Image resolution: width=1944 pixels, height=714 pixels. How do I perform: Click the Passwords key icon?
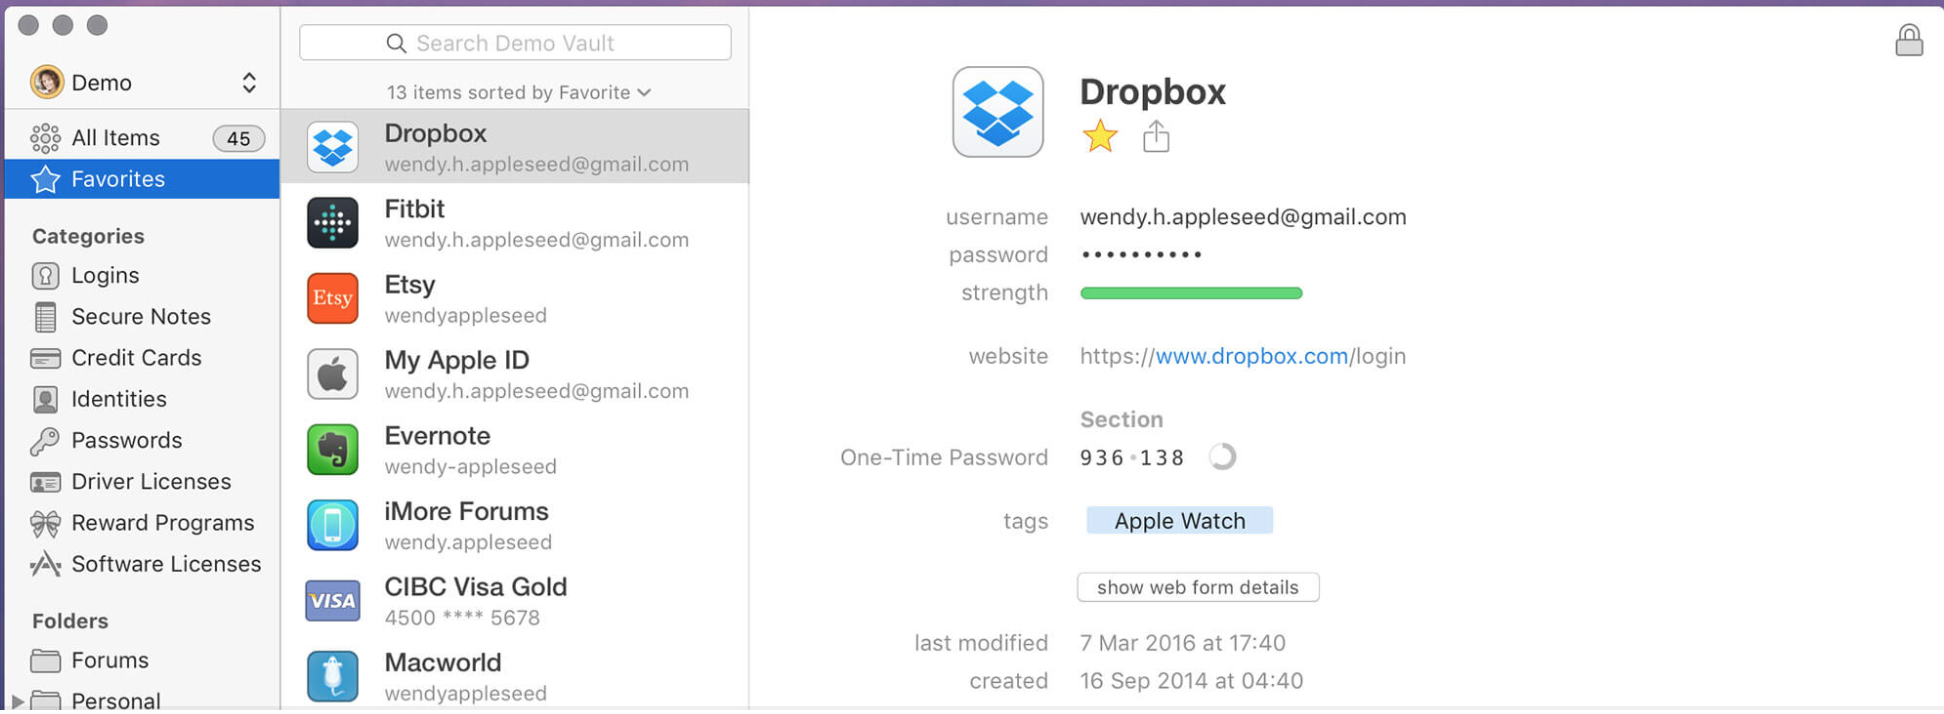click(x=45, y=440)
